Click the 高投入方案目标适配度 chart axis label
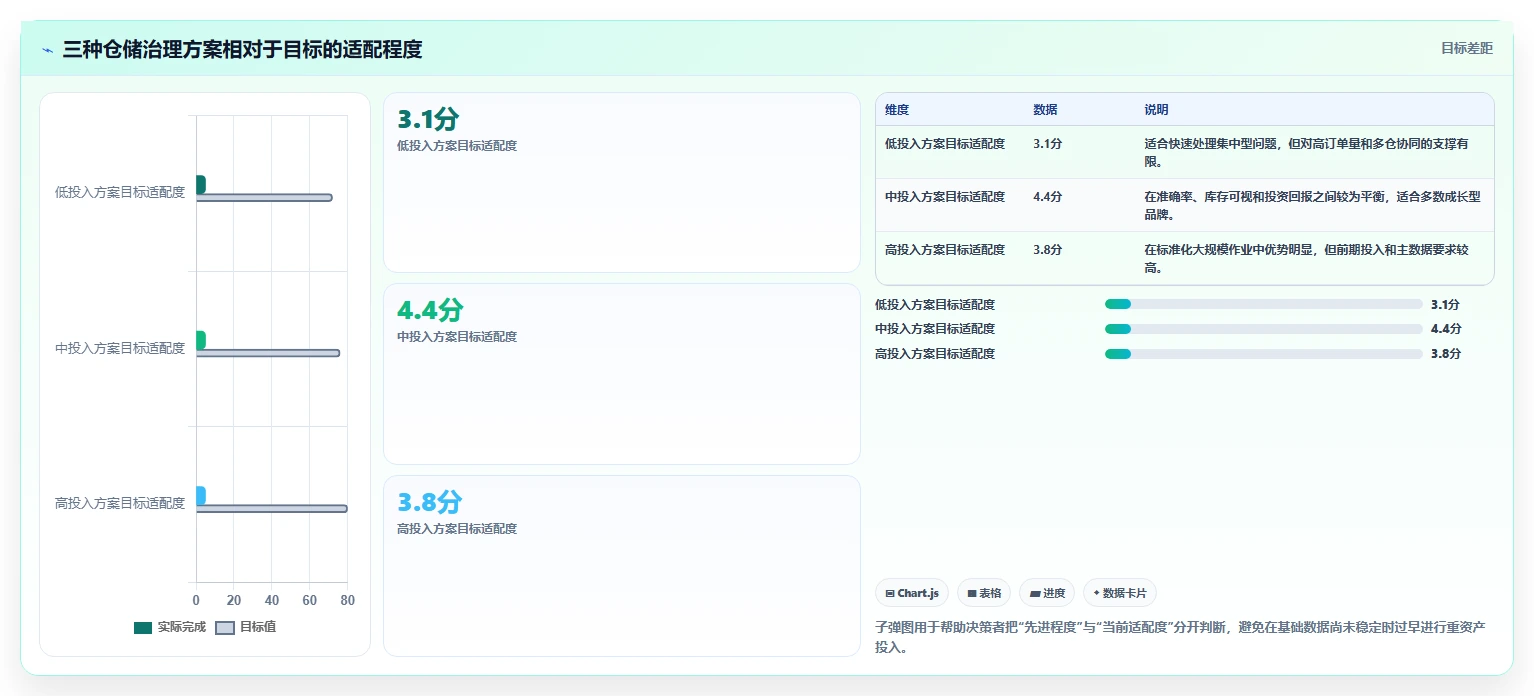1534x696 pixels. (120, 503)
